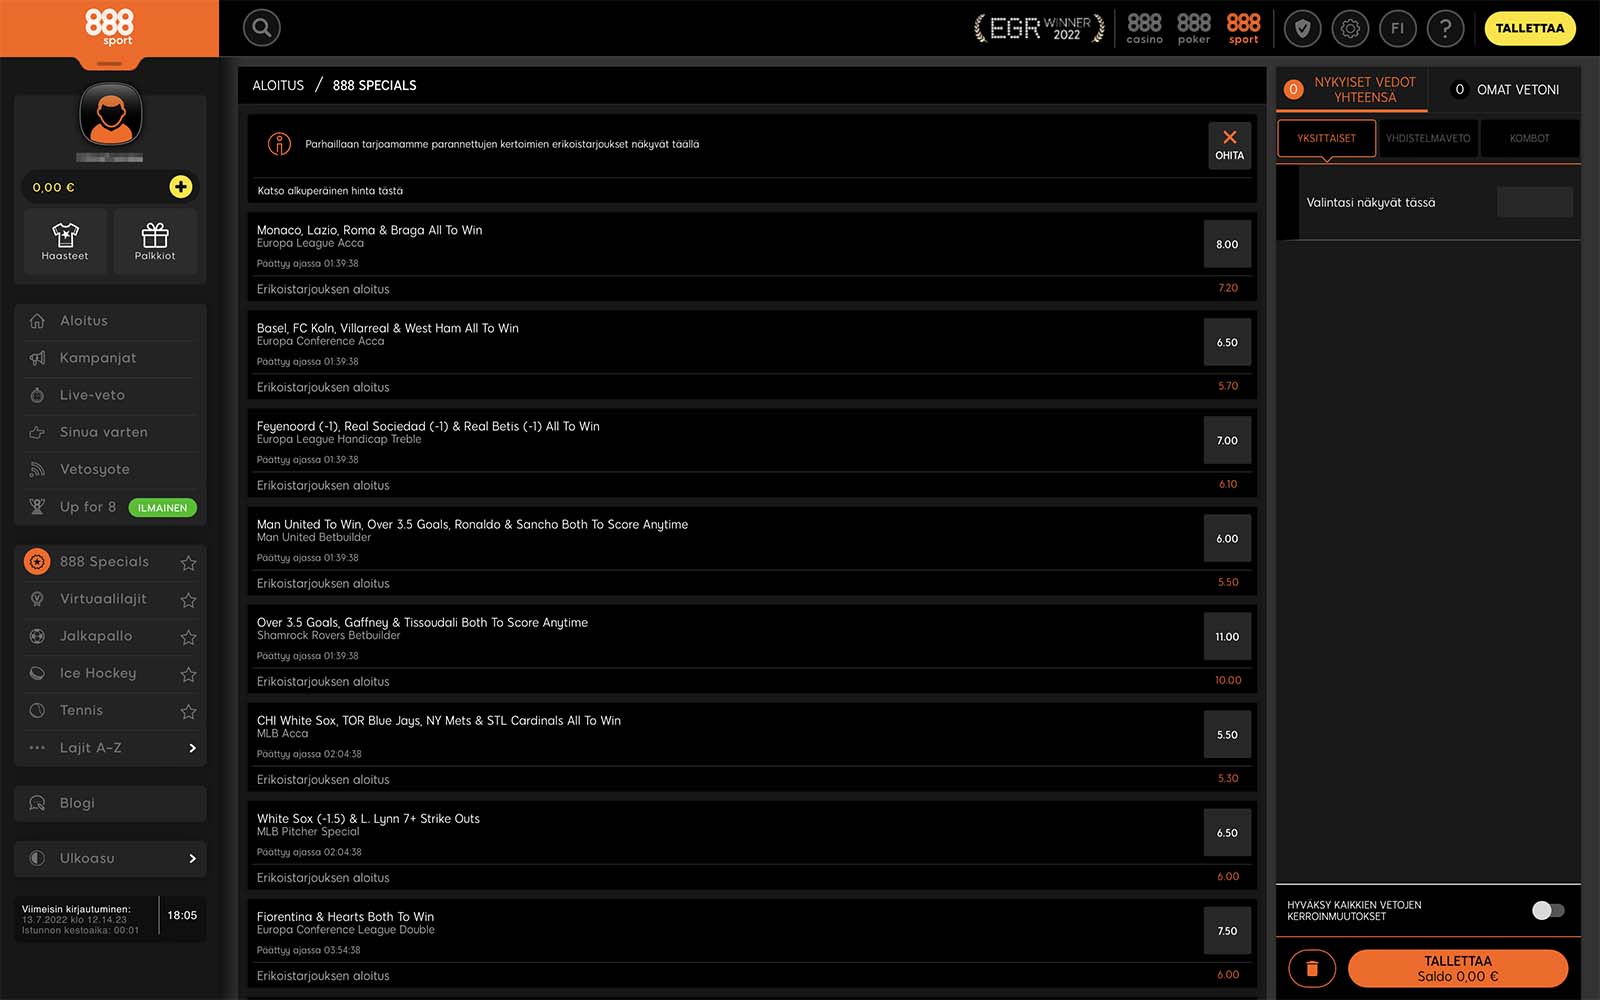Favorite 888 Specials with star
The width and height of the screenshot is (1600, 1000).
188,563
